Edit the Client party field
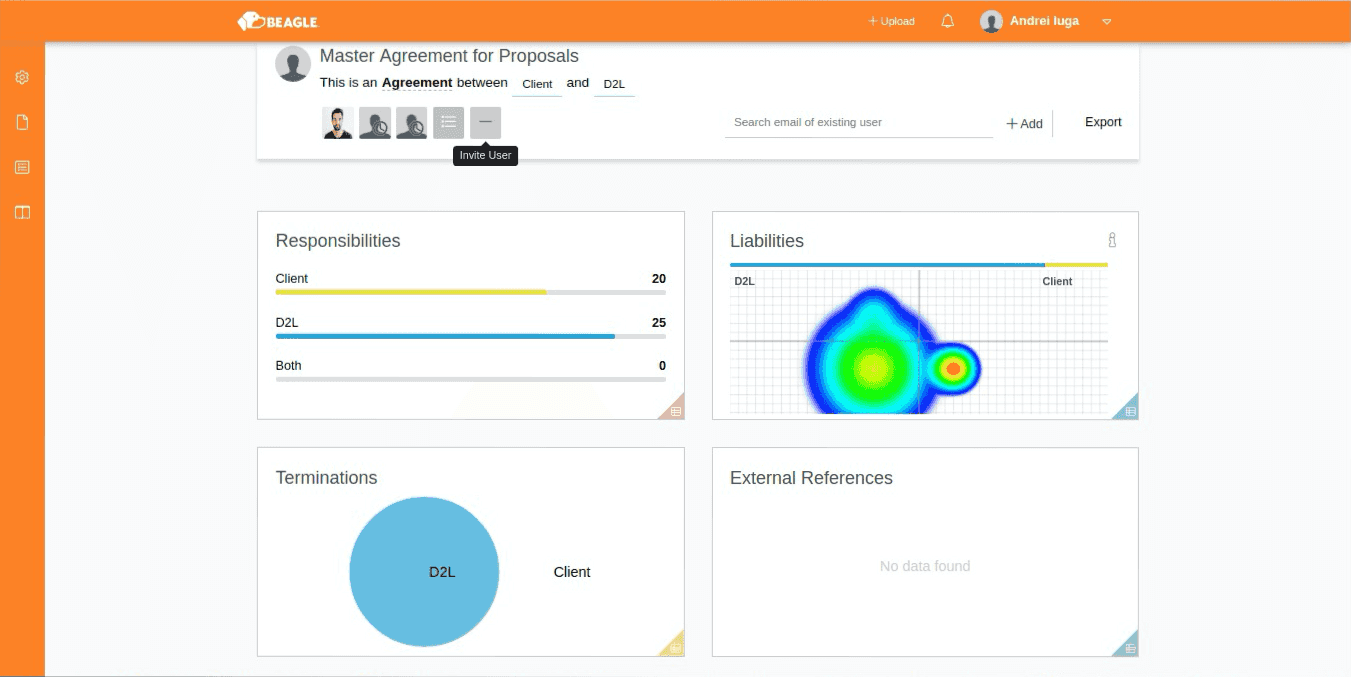Image resolution: width=1351 pixels, height=677 pixels. (537, 84)
